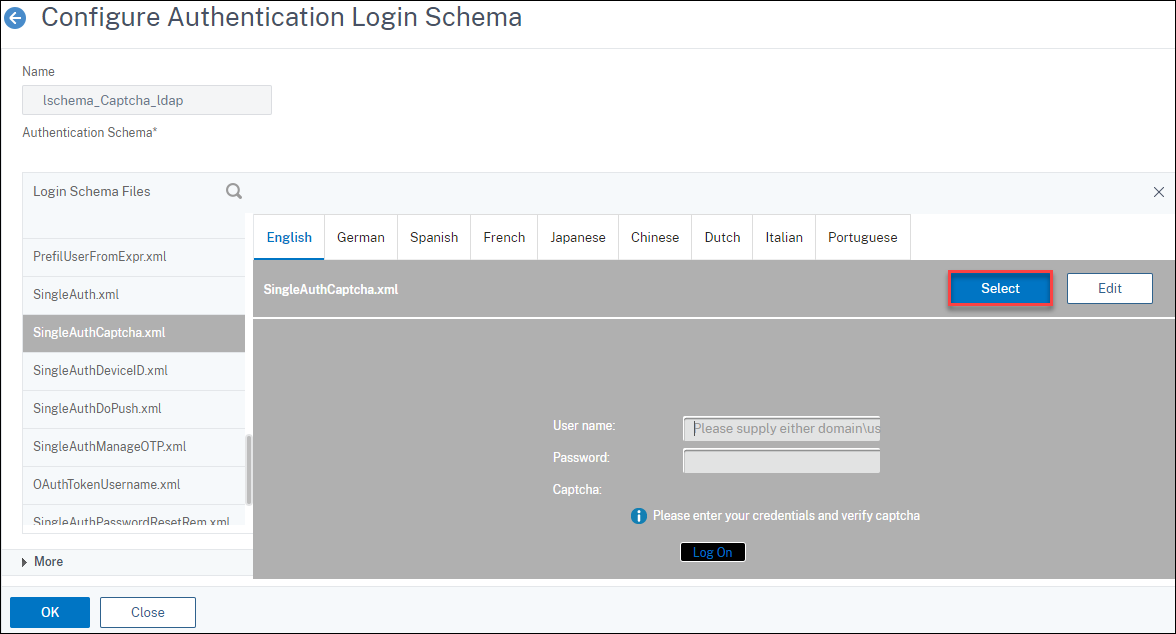Close the schema files panel with X
Image resolution: width=1176 pixels, height=634 pixels.
(x=1159, y=192)
